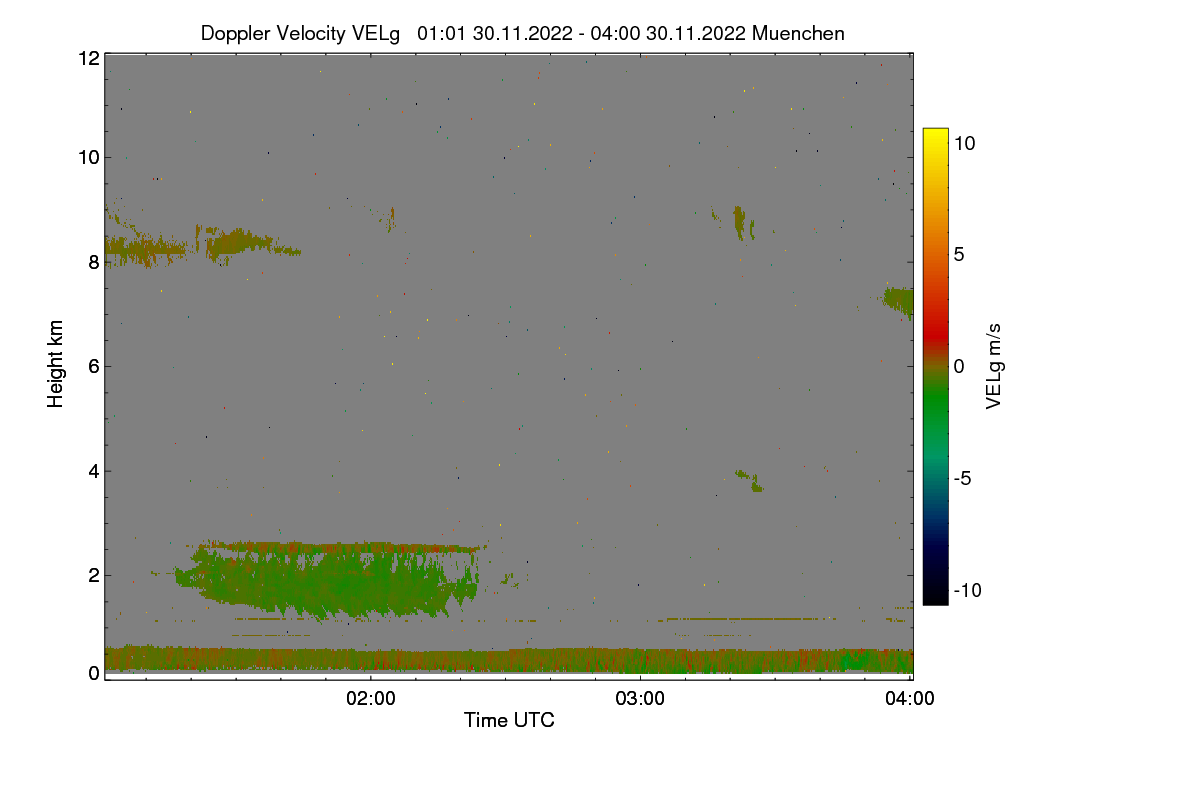The image size is (1200, 800).
Task: Click the height axis label '4'
Action: pyautogui.click(x=94, y=470)
